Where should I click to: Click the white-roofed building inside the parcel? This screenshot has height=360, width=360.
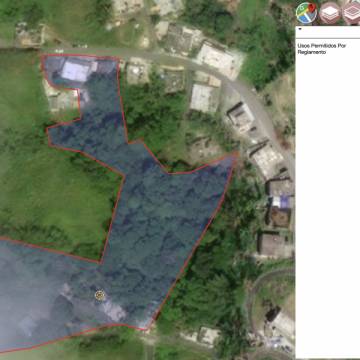[x=76, y=71]
